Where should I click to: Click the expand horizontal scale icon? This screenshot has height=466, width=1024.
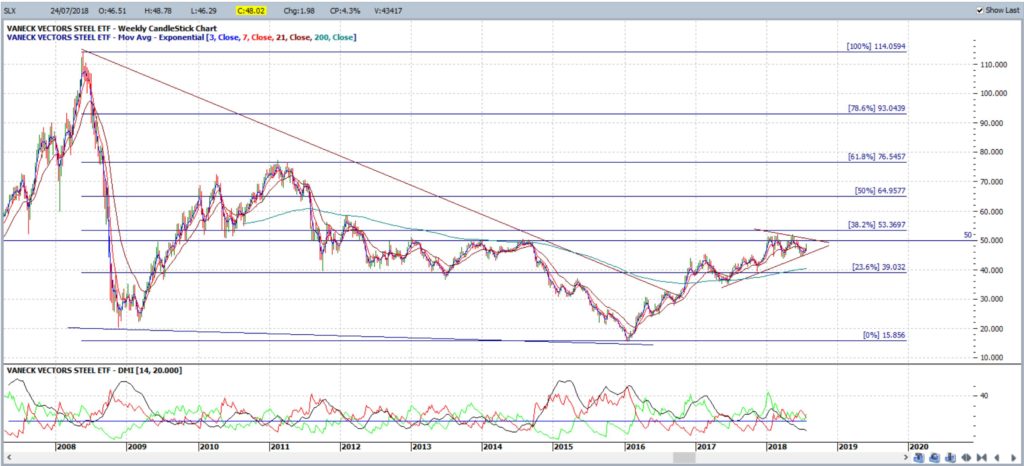[x=967, y=458]
